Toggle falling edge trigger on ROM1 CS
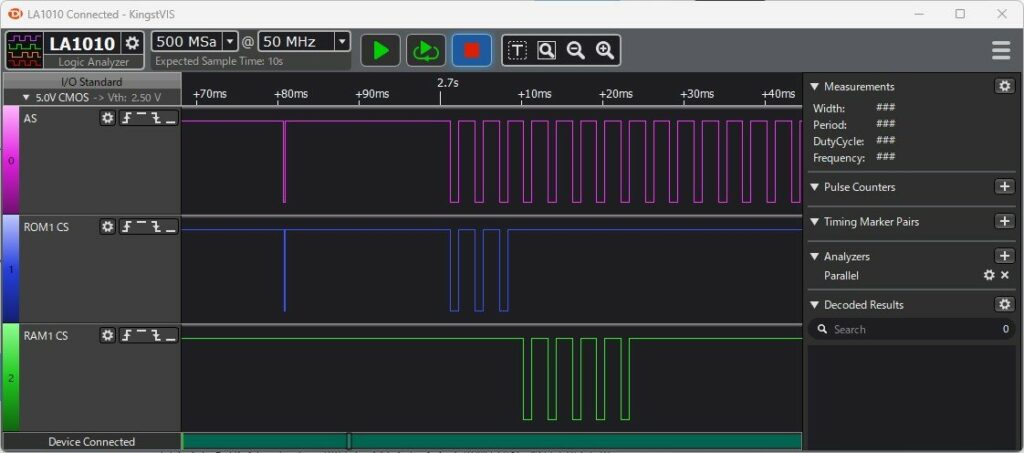The image size is (1024, 453). coord(157,227)
